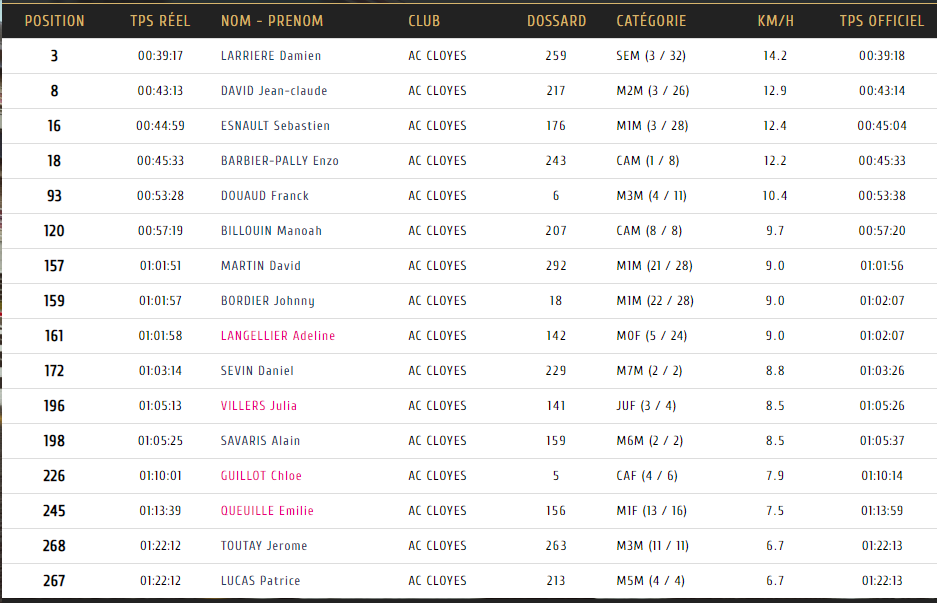
Task: Click position number 268
Action: [x=54, y=546]
